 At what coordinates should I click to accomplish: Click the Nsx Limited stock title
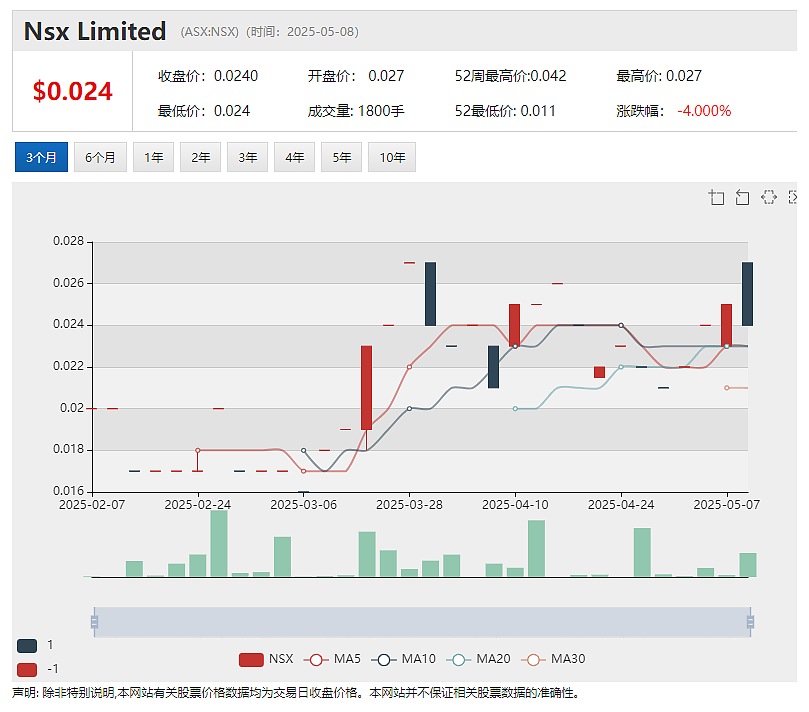point(95,31)
